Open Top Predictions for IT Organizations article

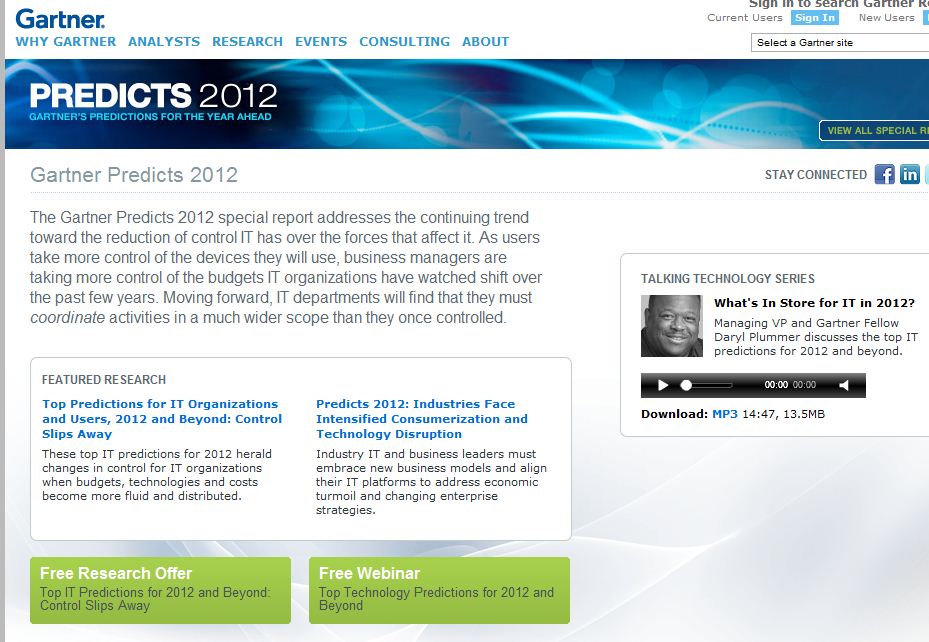162,419
